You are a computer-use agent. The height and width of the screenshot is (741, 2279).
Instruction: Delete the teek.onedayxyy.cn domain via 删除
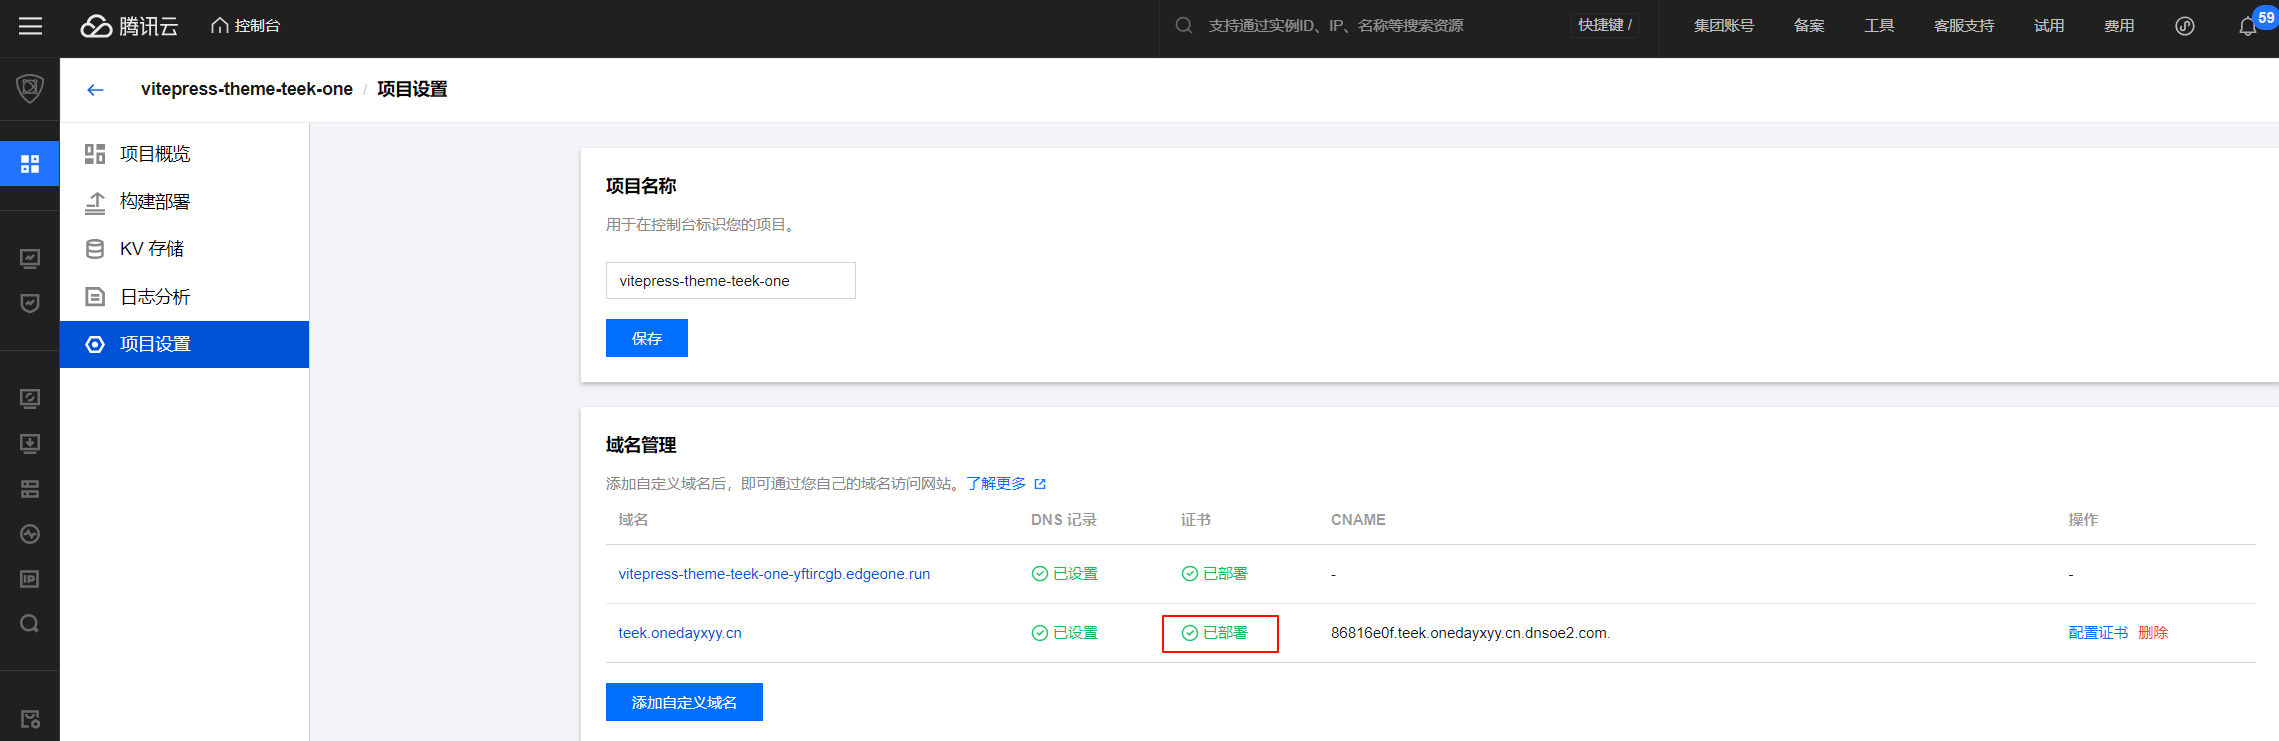coord(2153,633)
